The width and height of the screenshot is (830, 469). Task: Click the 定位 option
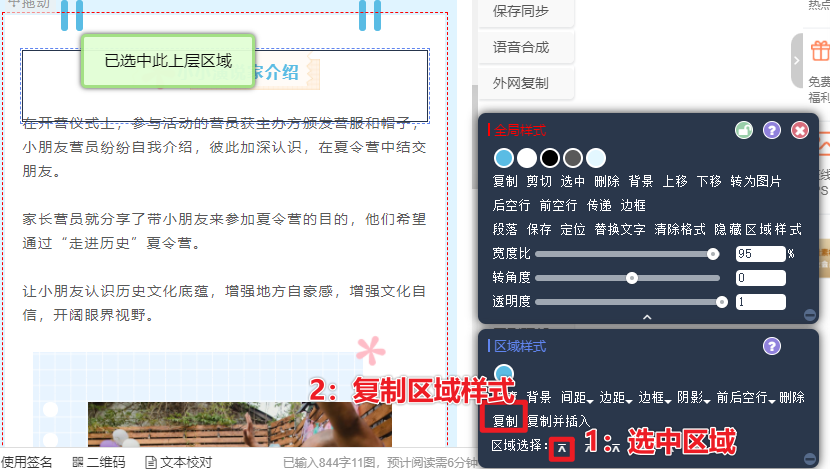[573, 230]
